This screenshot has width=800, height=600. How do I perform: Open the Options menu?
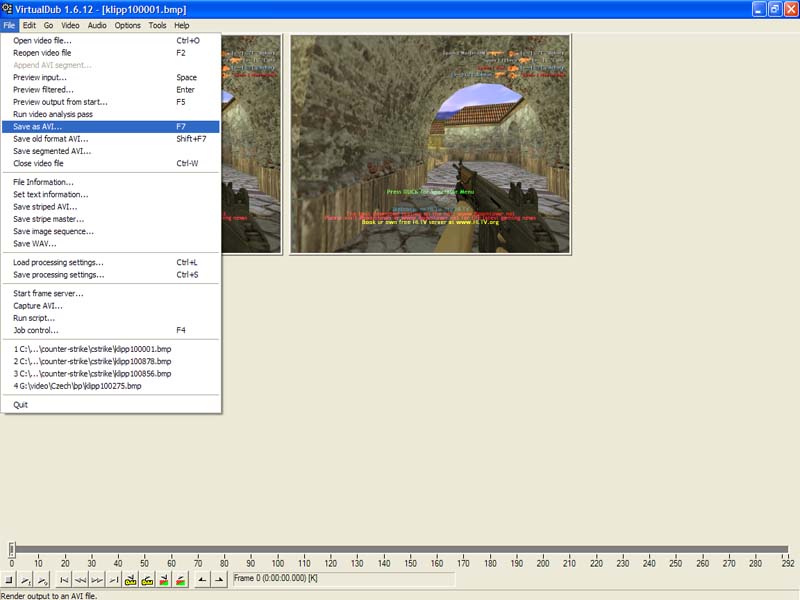tap(128, 25)
